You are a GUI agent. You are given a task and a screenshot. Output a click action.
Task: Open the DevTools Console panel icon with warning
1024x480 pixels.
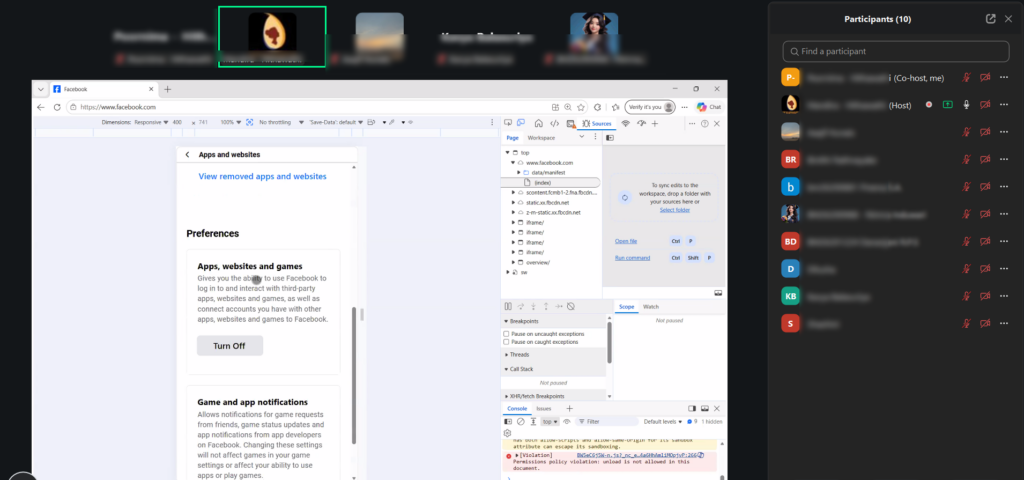click(570, 123)
